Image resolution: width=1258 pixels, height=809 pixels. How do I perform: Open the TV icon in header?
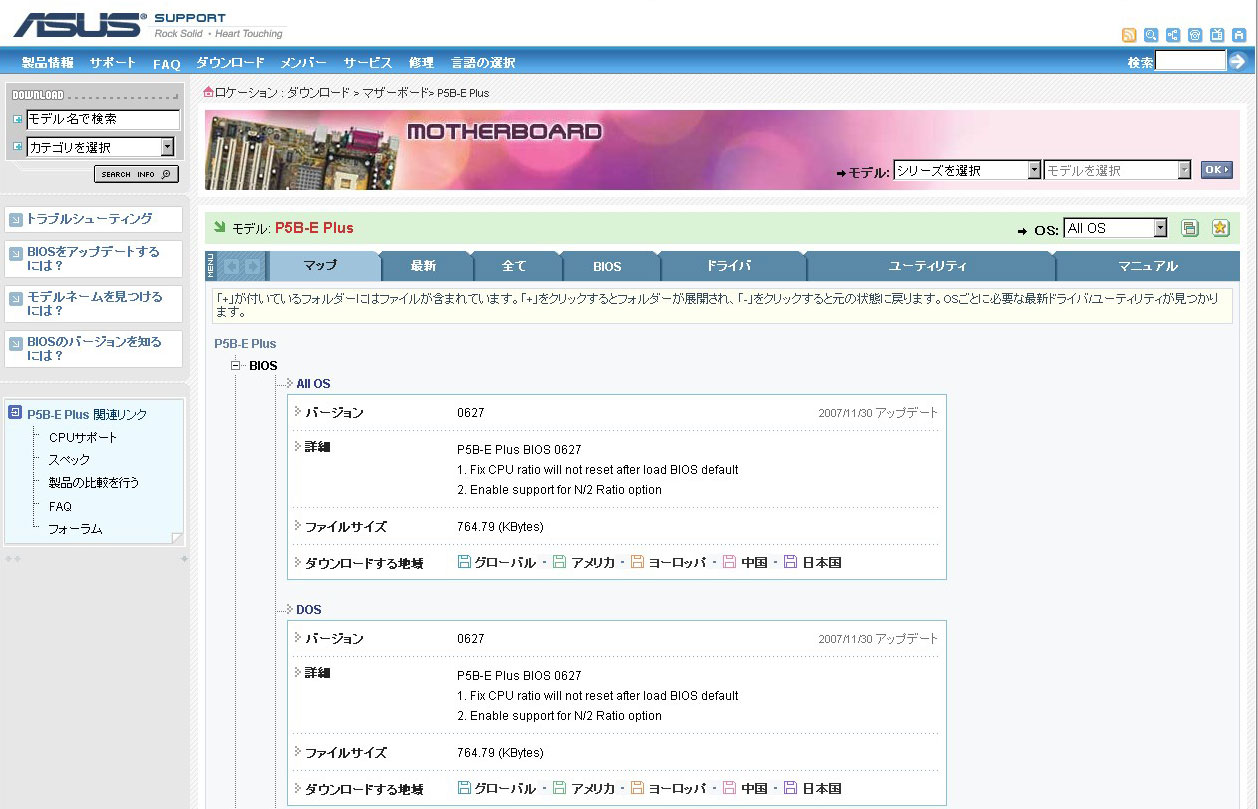pos(1217,35)
